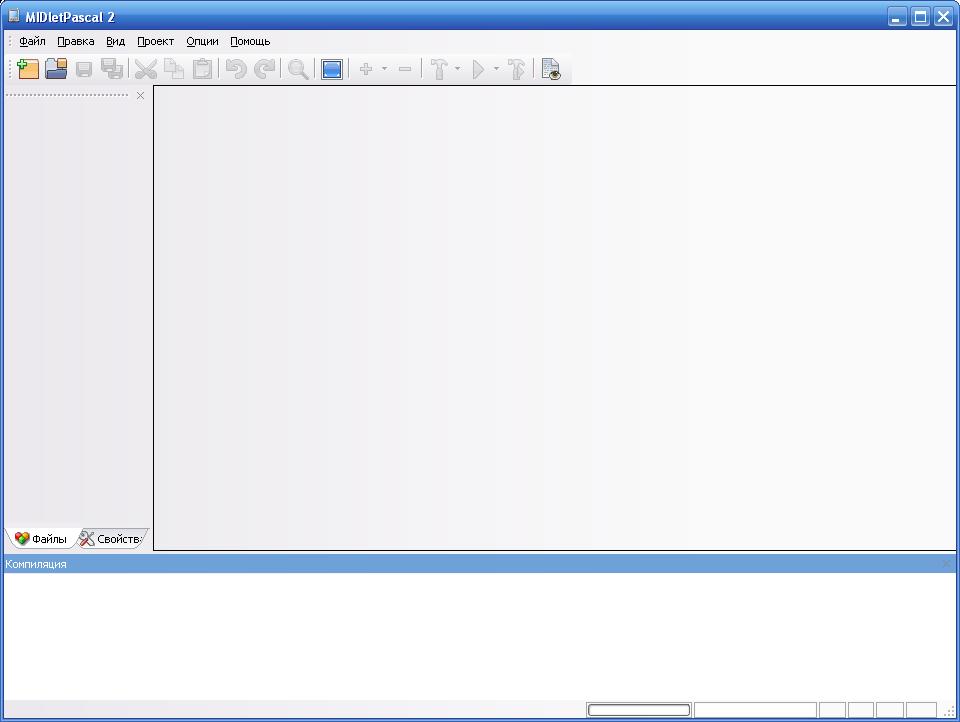Click the Find magnifier icon
The height and width of the screenshot is (722, 960).
coord(298,69)
